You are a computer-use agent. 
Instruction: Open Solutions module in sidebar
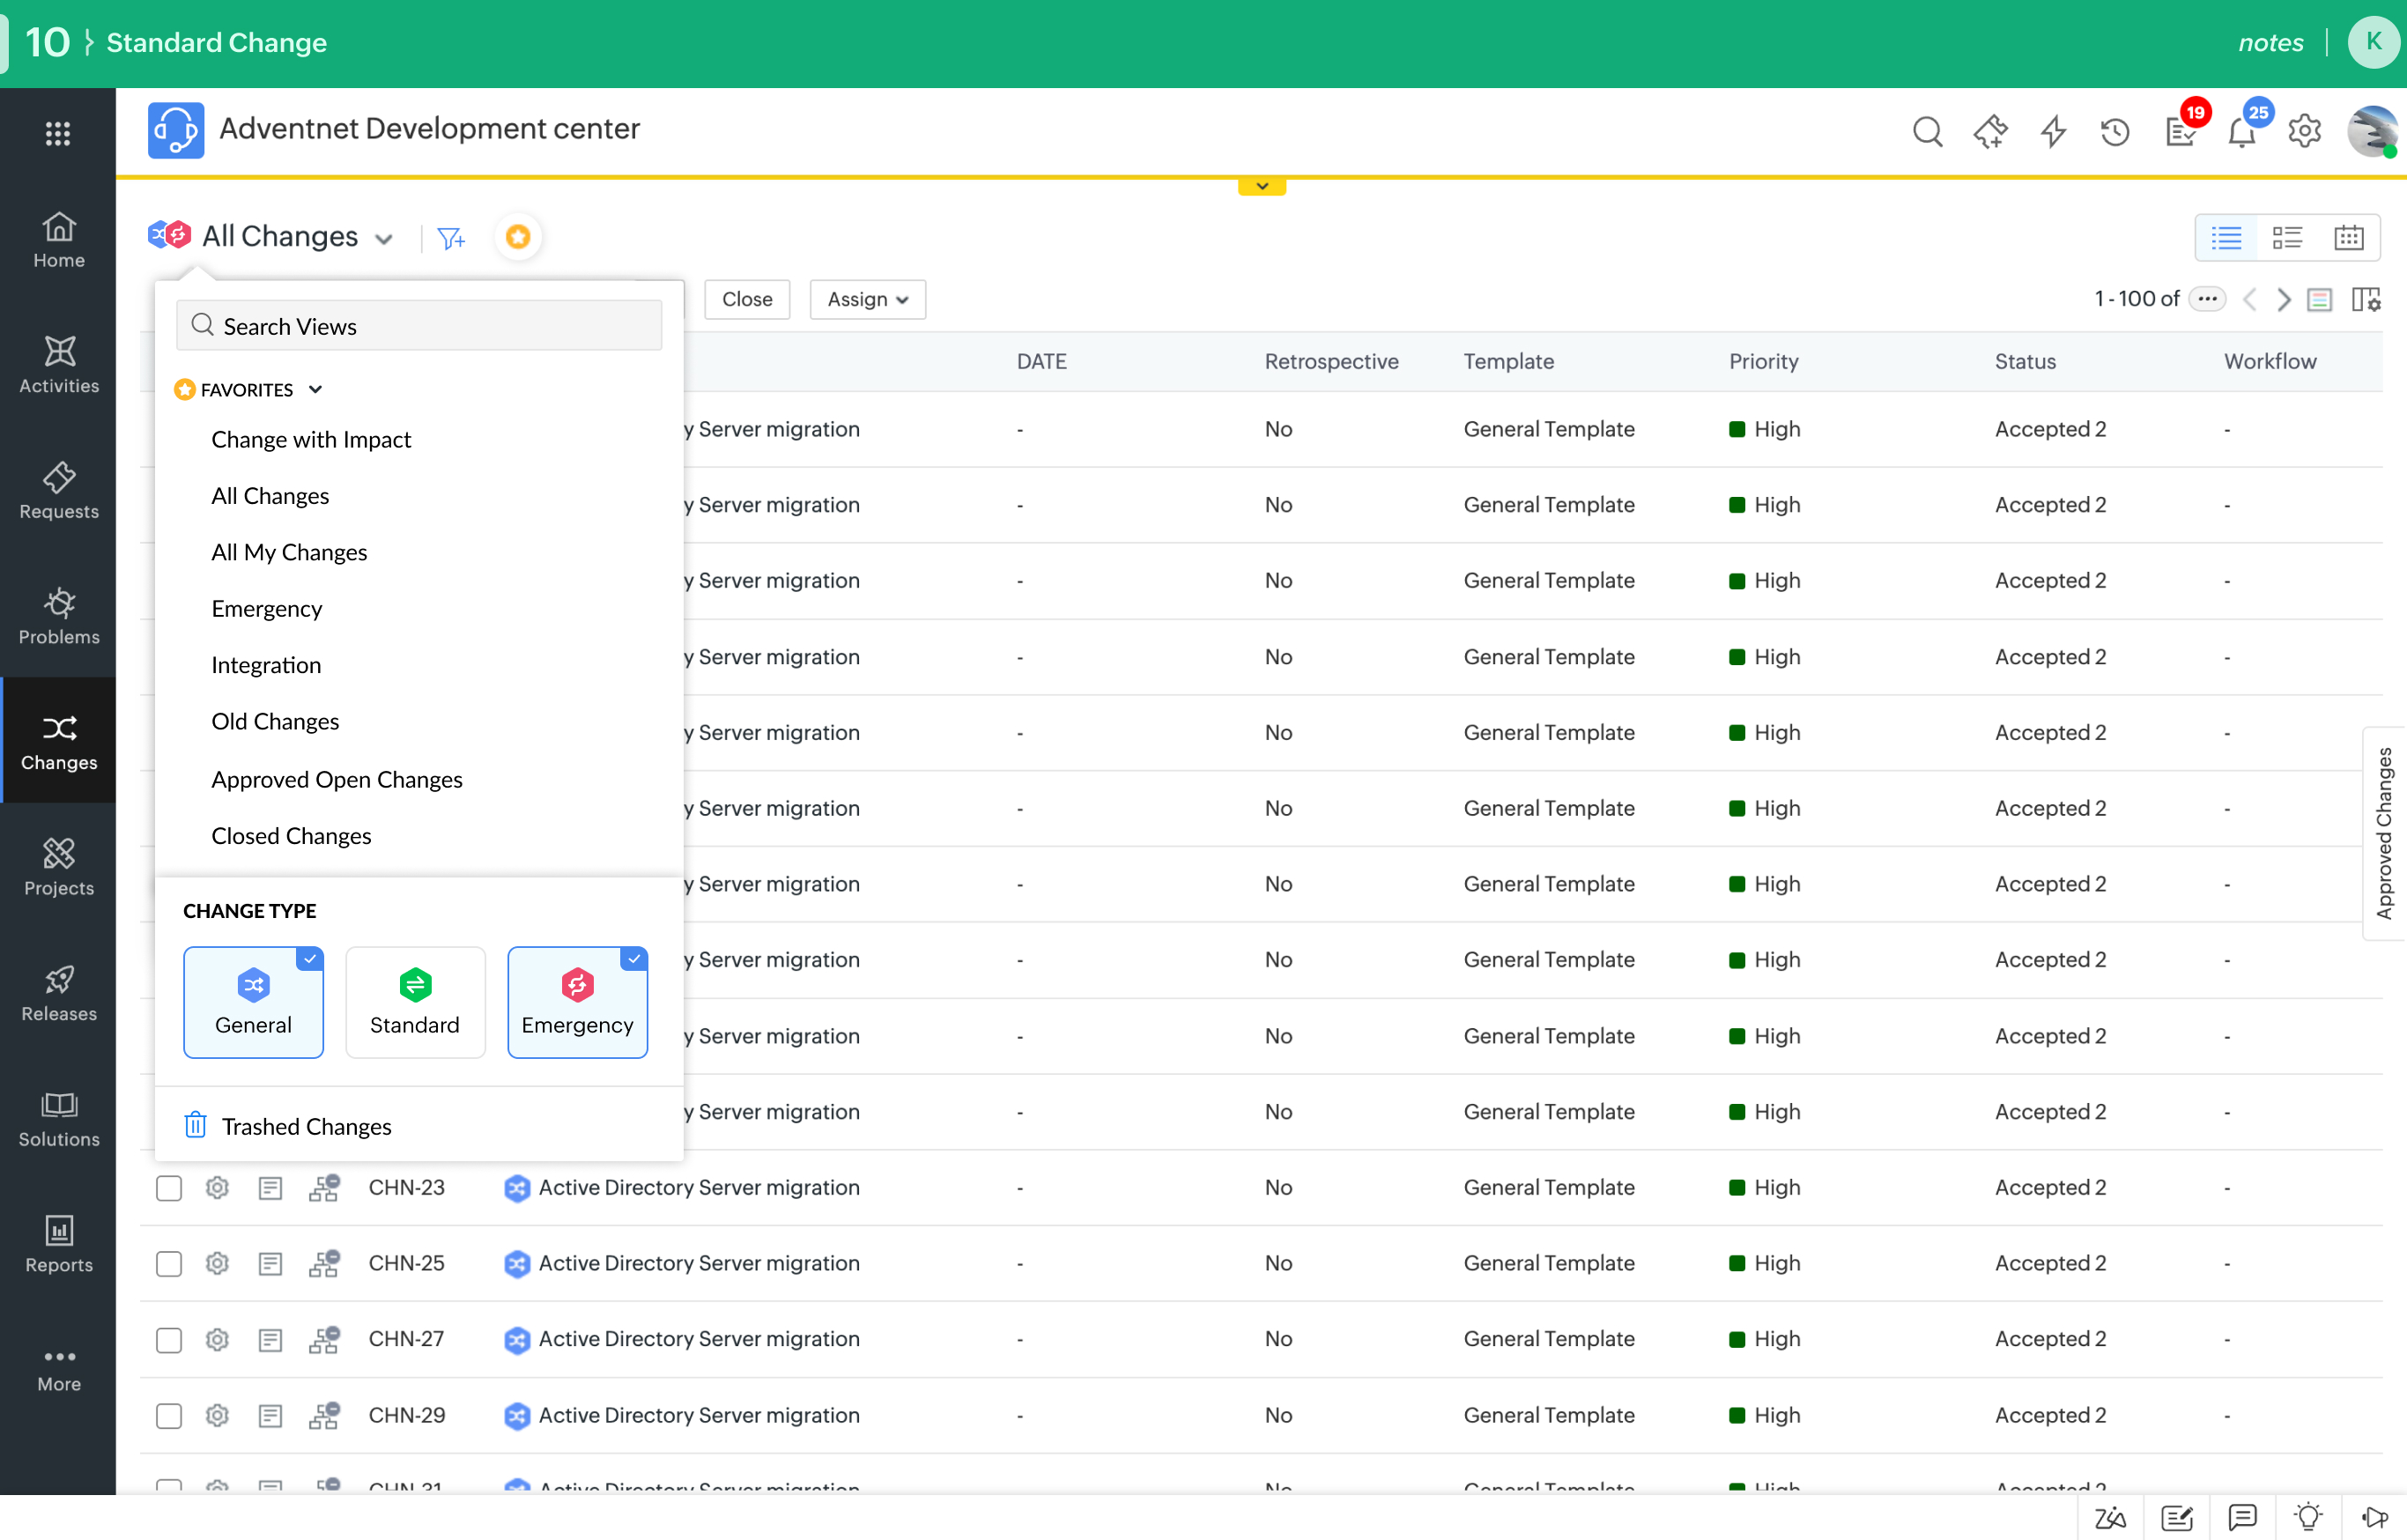pos(59,1118)
